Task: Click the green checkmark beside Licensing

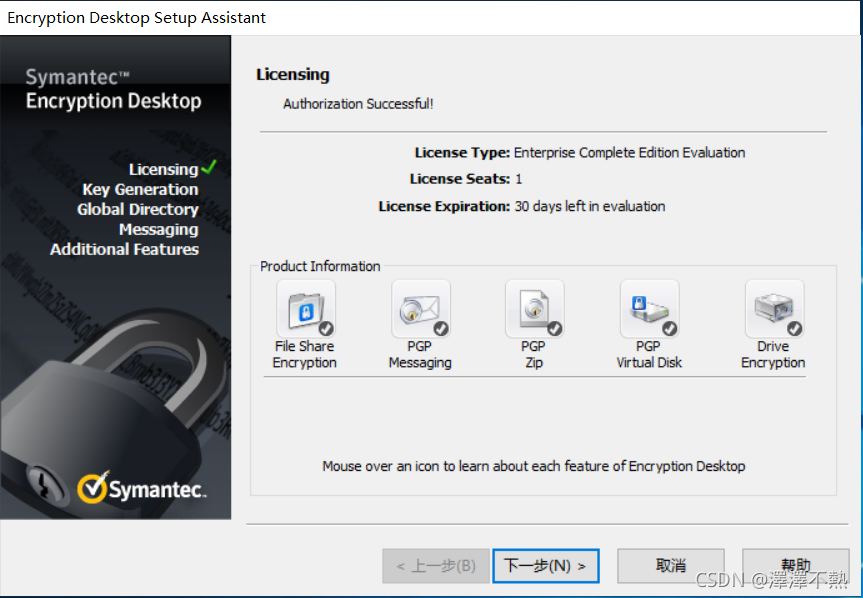Action: [x=209, y=167]
